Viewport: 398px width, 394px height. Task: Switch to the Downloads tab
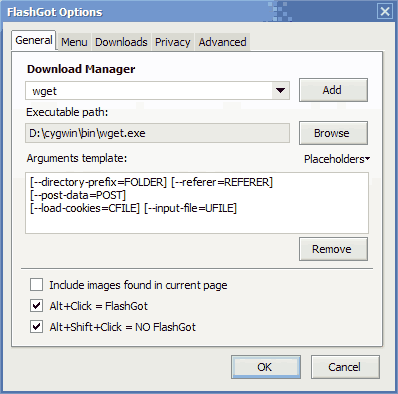pos(121,42)
